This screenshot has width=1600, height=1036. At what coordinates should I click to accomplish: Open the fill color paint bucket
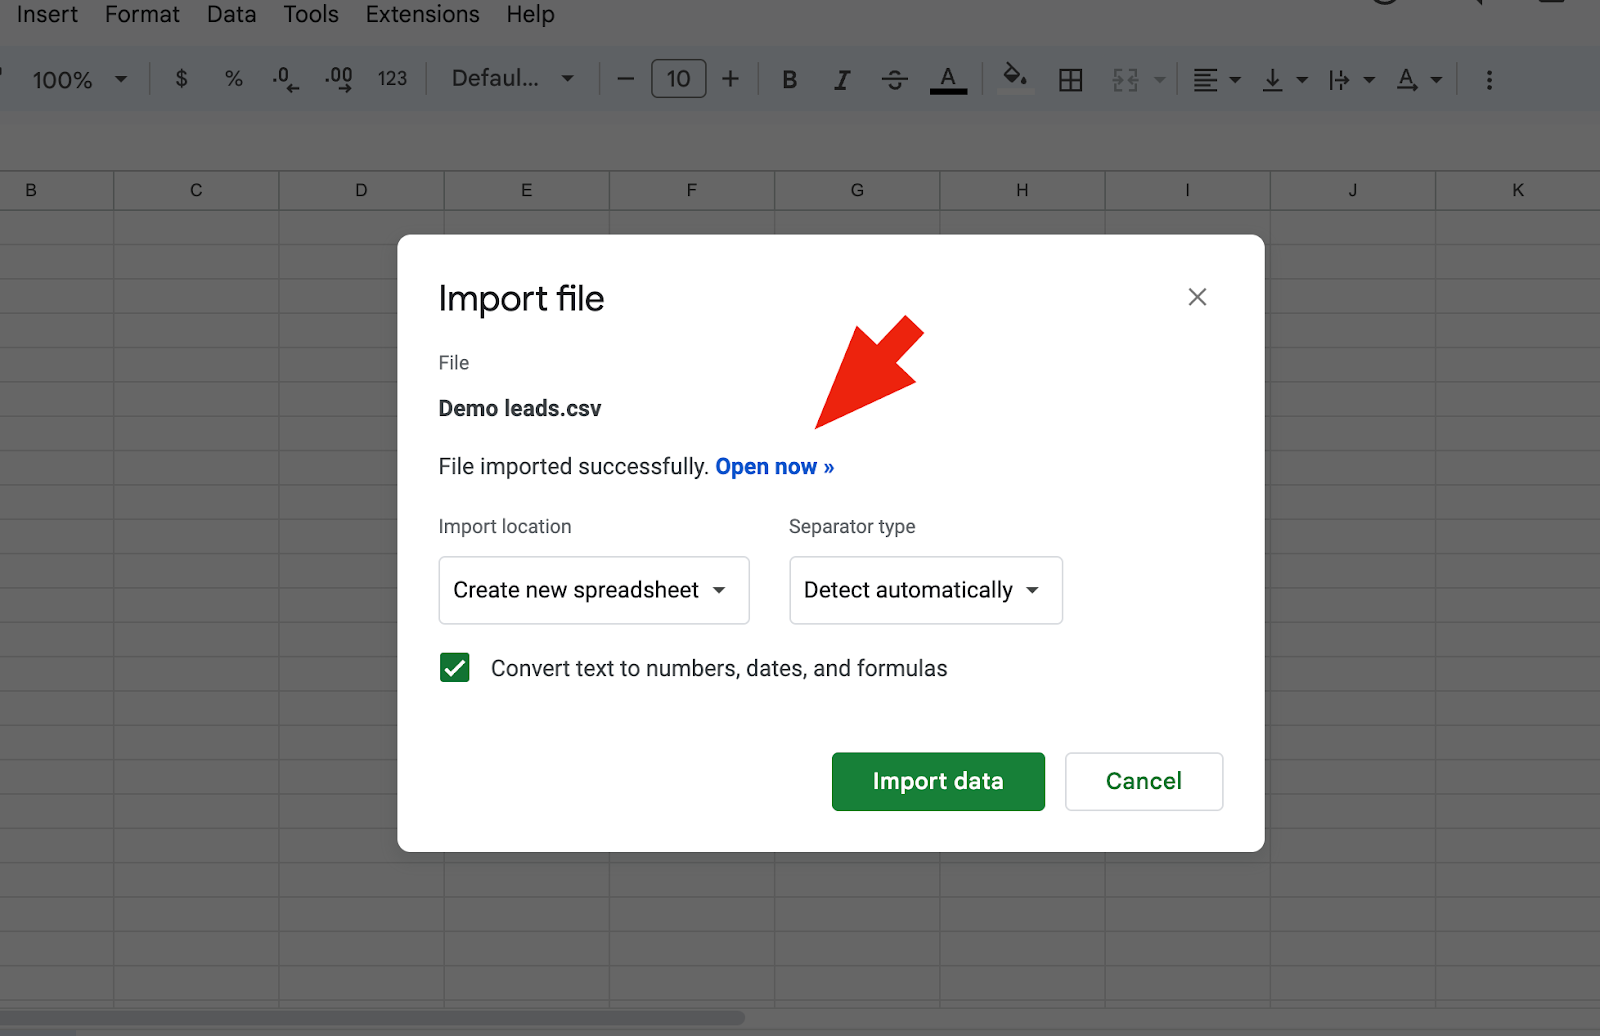[1016, 78]
